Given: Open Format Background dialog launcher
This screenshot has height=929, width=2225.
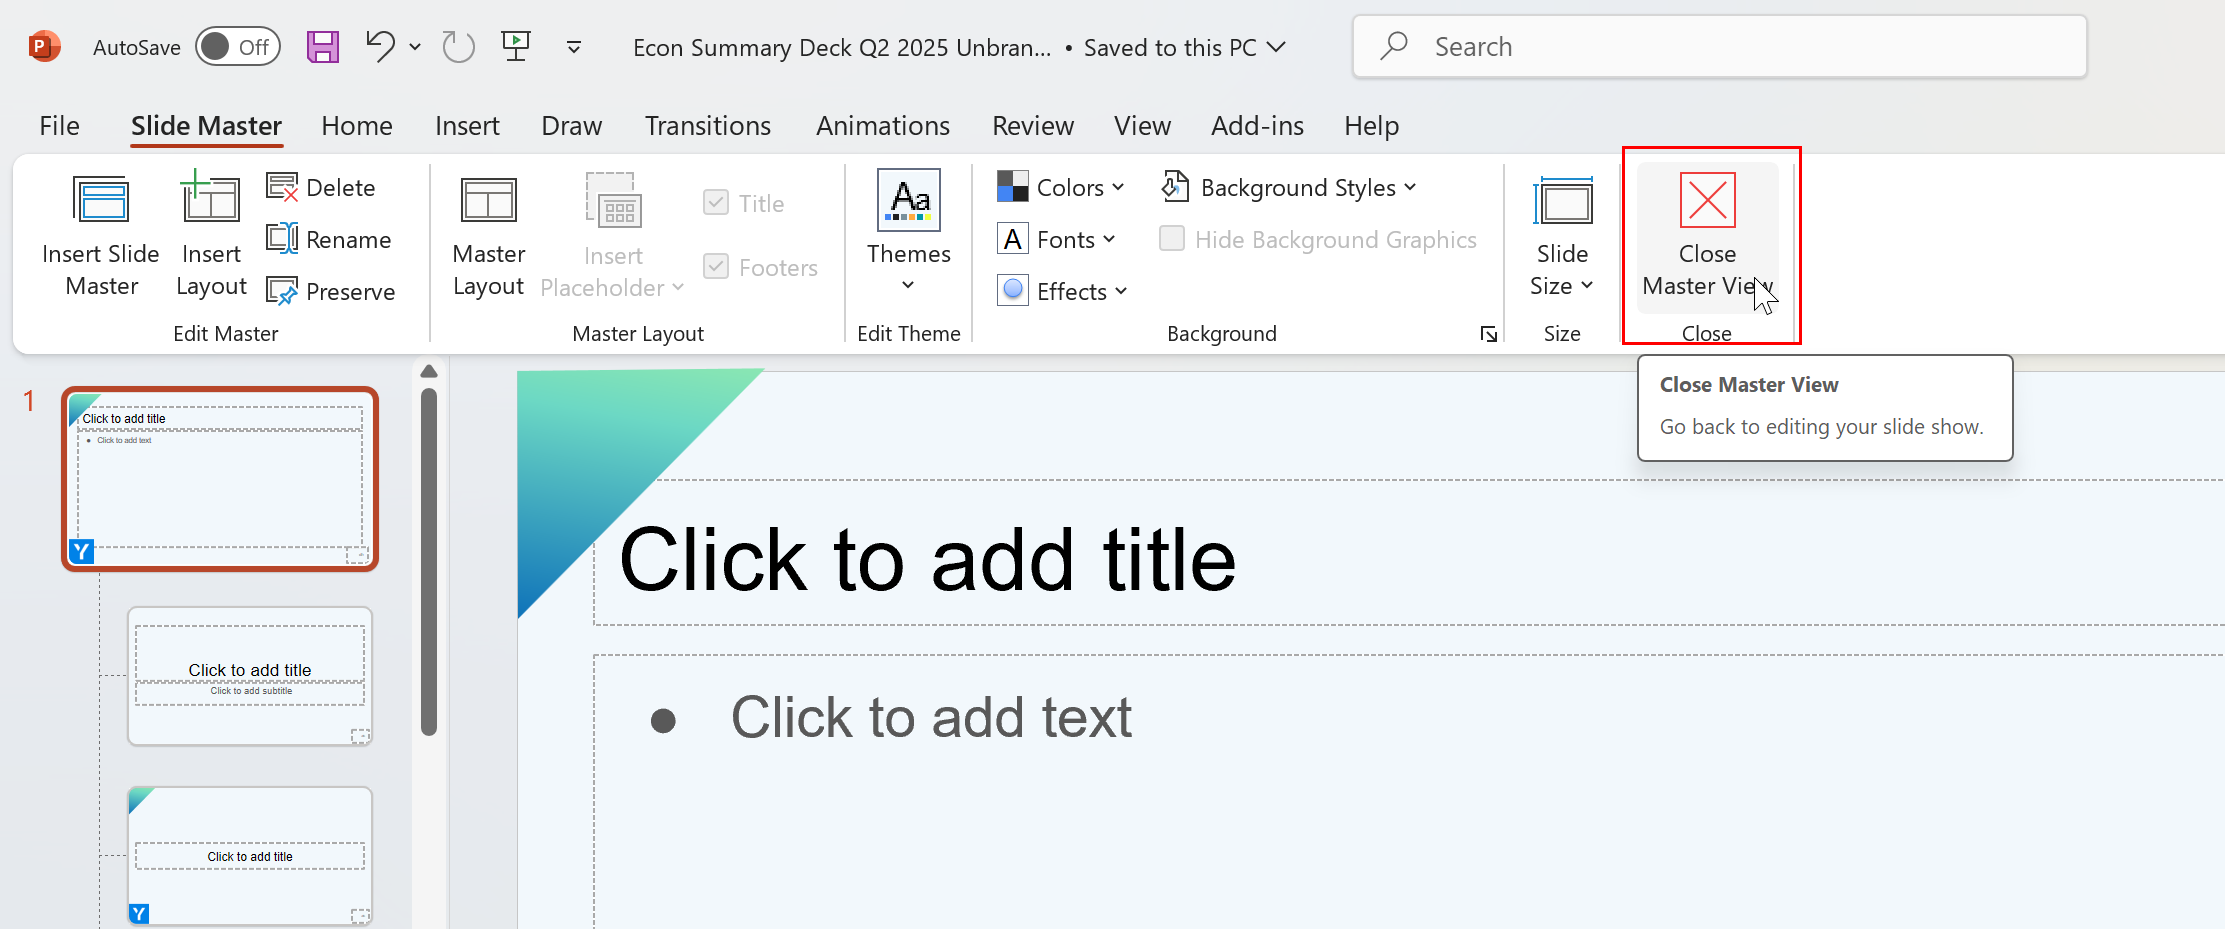Looking at the screenshot, I should [1488, 334].
